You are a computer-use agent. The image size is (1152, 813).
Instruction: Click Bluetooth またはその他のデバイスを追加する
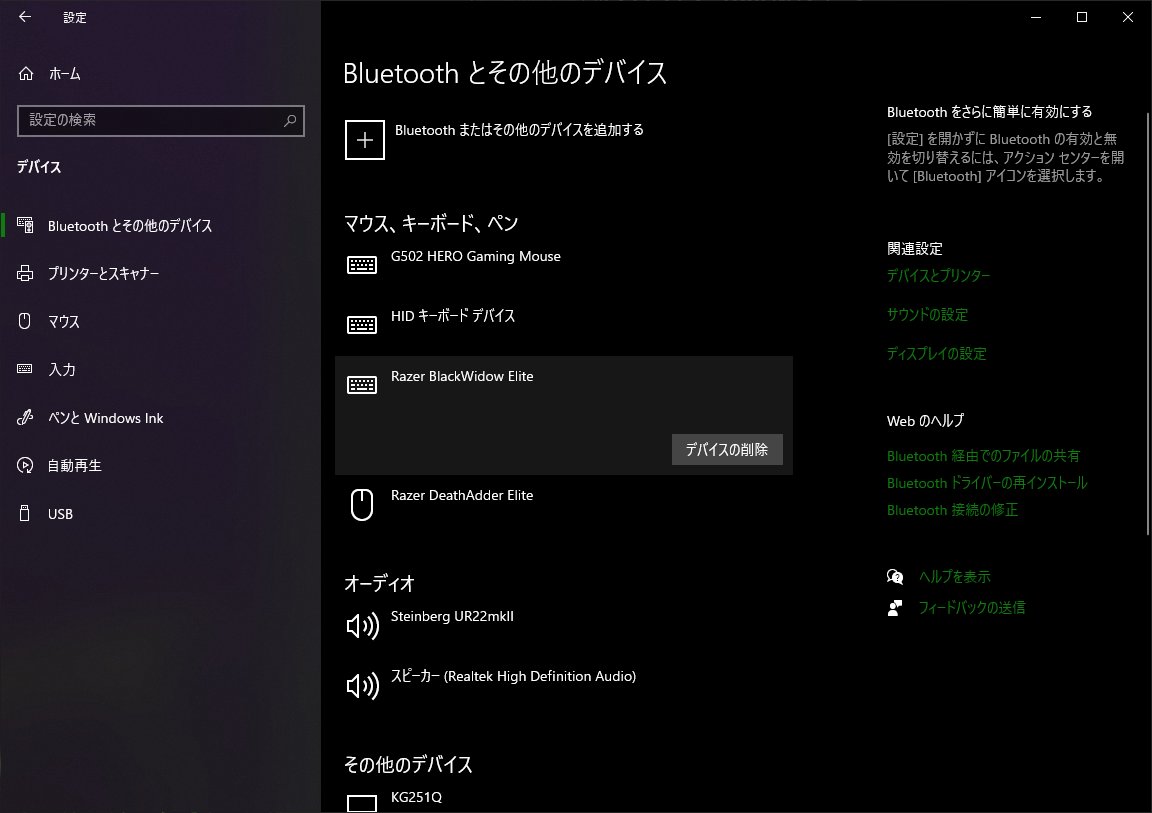(519, 130)
